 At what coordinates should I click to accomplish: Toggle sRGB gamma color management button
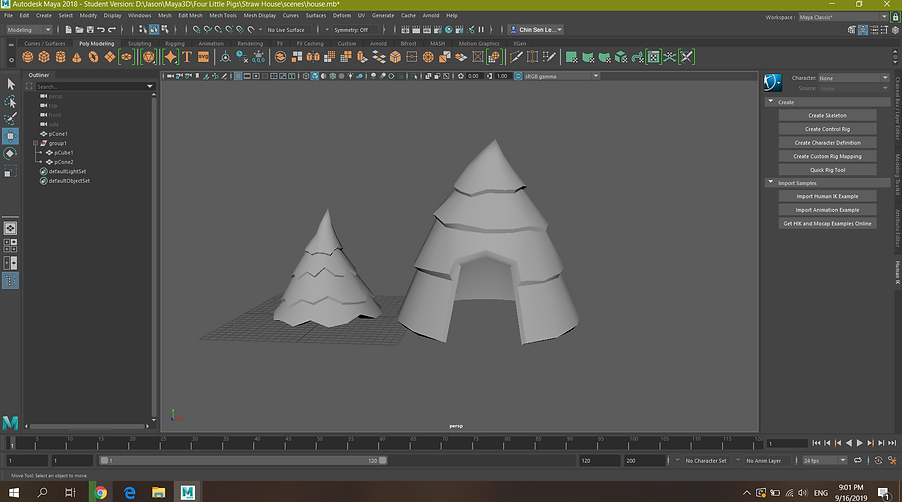pos(518,76)
